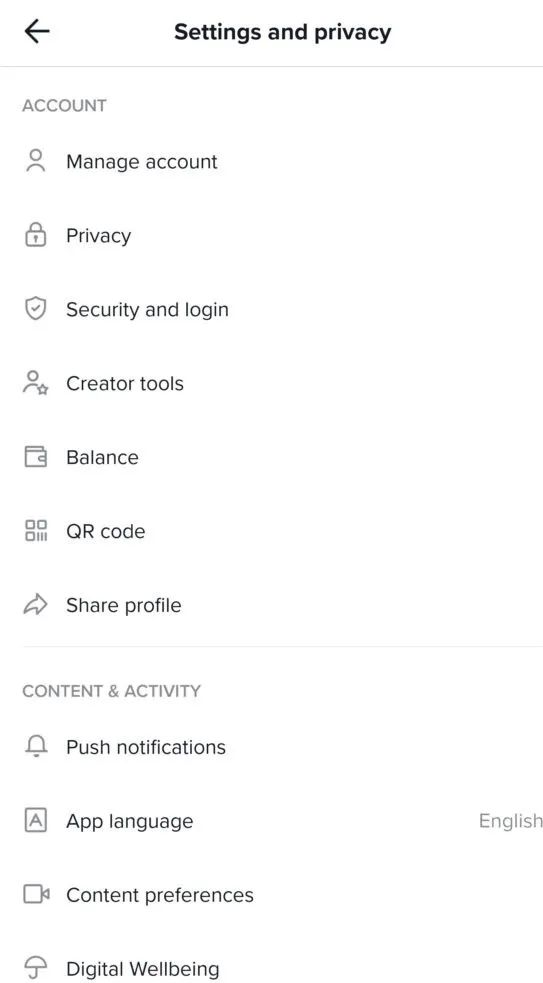Open Manage account settings
The width and height of the screenshot is (543, 983).
[x=272, y=161]
